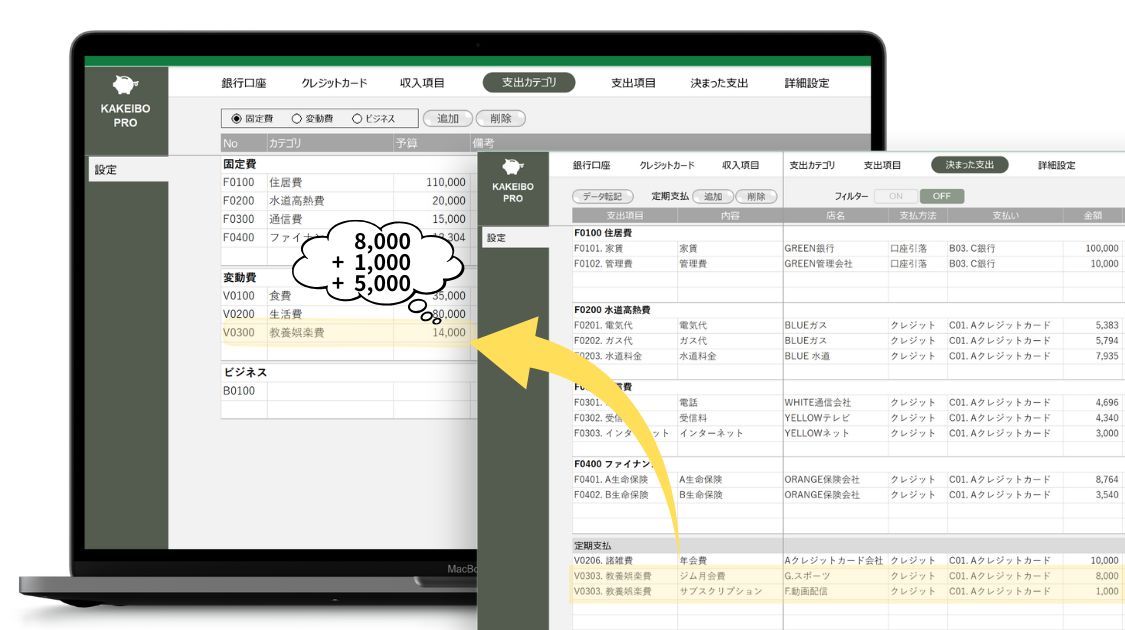Switch the フィルター toggle to ON
This screenshot has height=630, width=1125.
tap(895, 196)
